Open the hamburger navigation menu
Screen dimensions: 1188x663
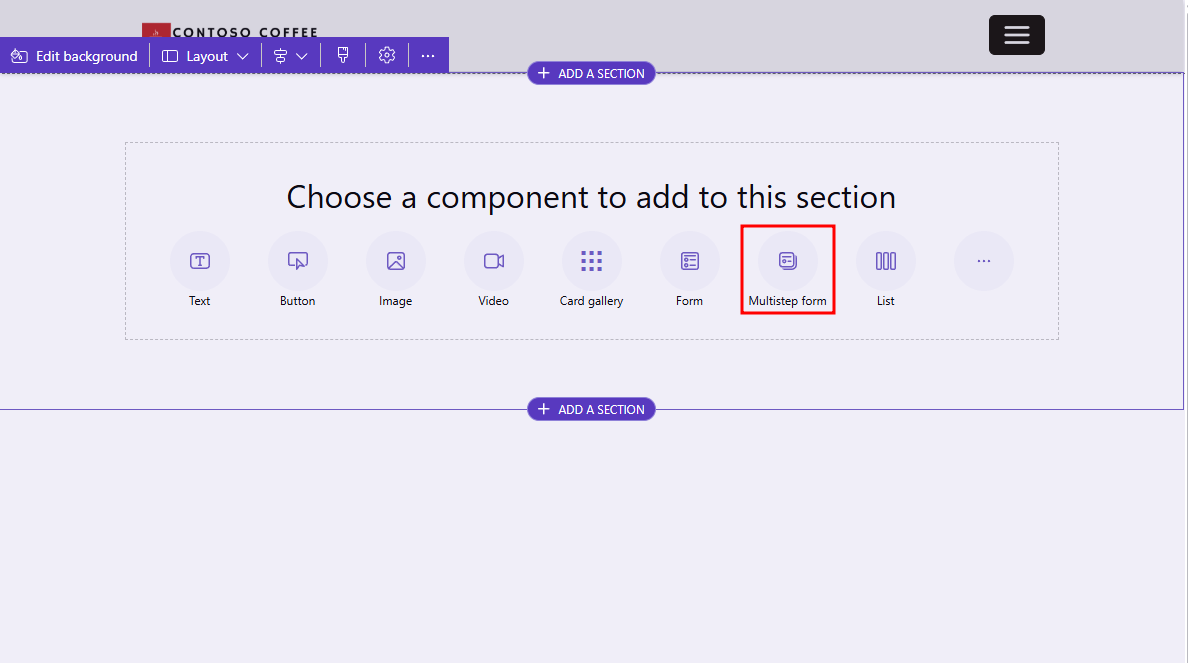(1016, 35)
